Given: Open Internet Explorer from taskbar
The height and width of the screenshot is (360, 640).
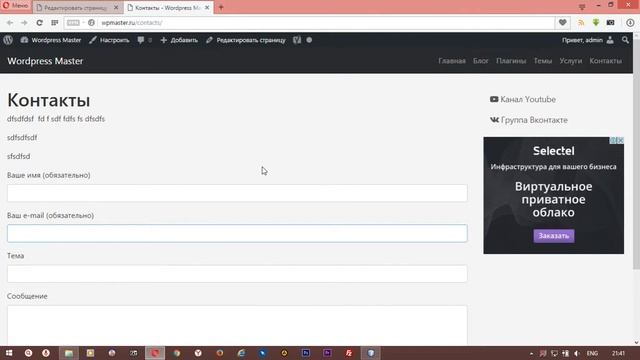Looking at the screenshot, I should click(x=241, y=353).
